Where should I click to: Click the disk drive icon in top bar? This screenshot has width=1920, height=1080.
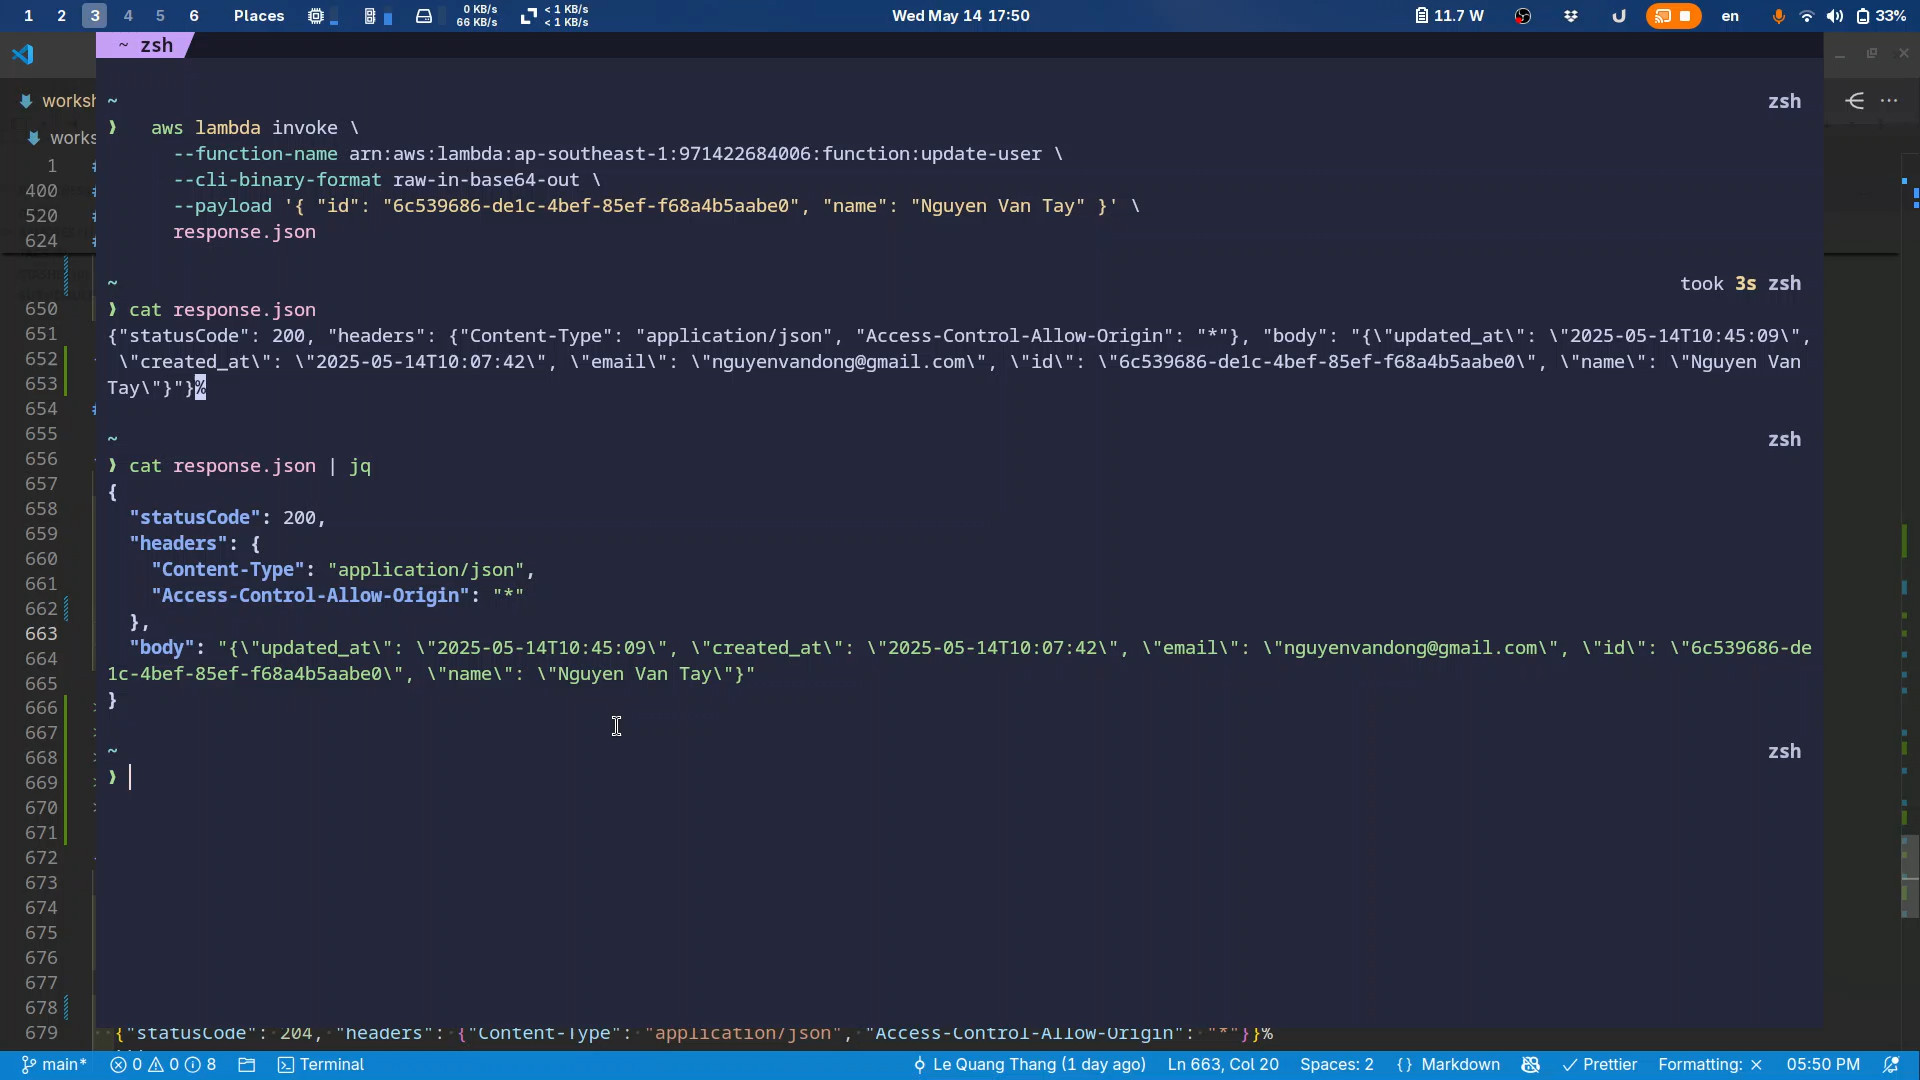coord(424,16)
